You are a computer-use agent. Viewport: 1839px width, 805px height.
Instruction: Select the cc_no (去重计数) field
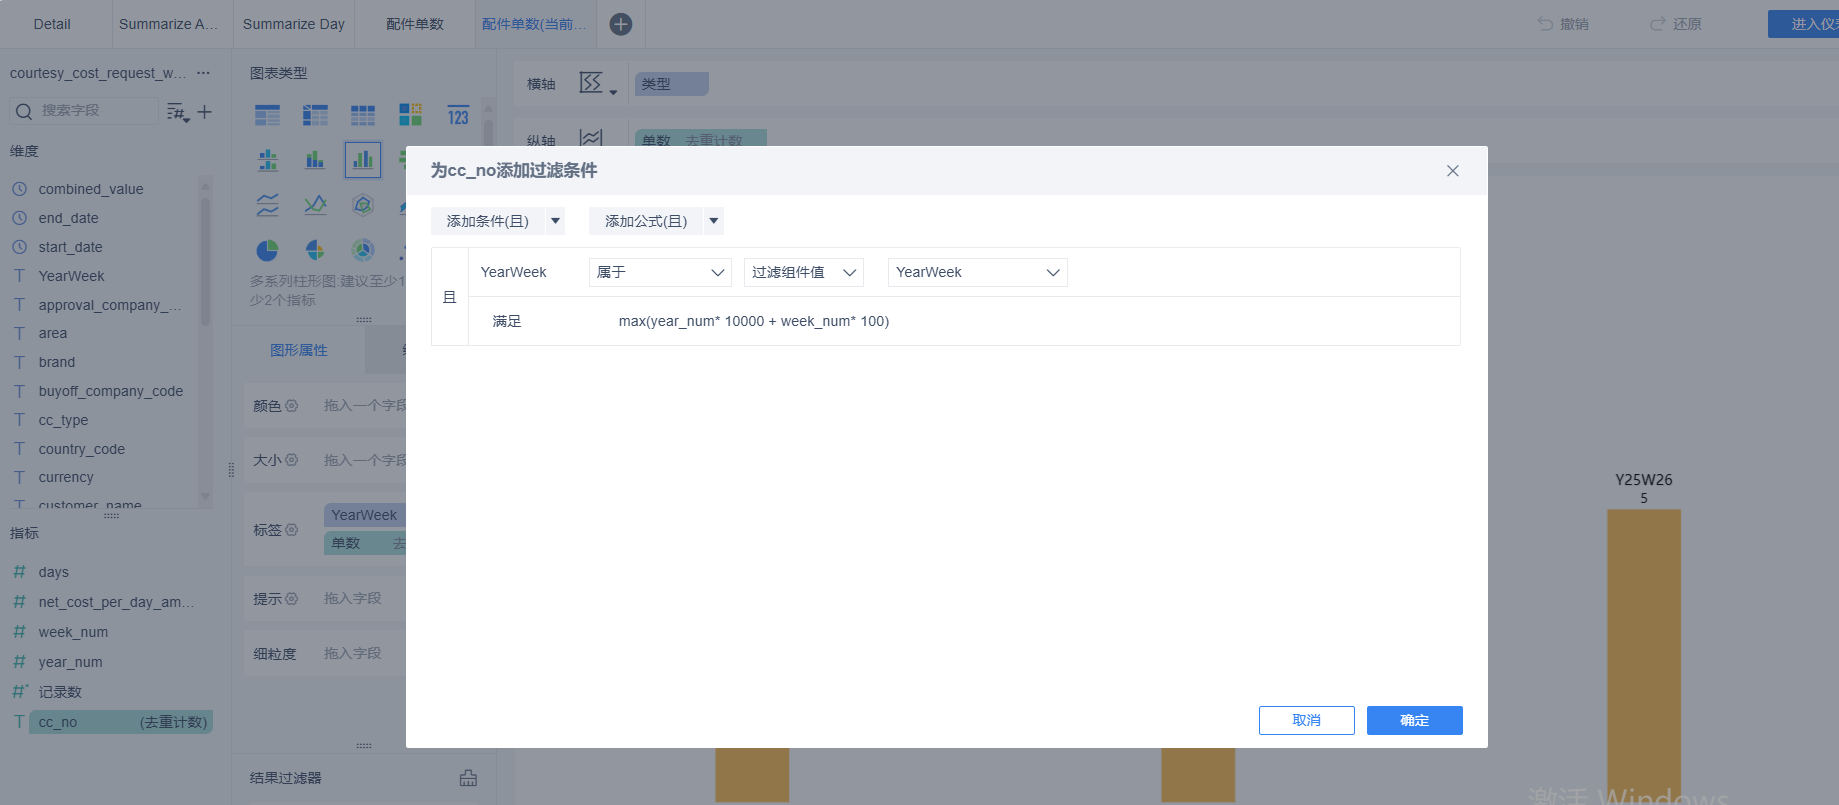pyautogui.click(x=121, y=722)
